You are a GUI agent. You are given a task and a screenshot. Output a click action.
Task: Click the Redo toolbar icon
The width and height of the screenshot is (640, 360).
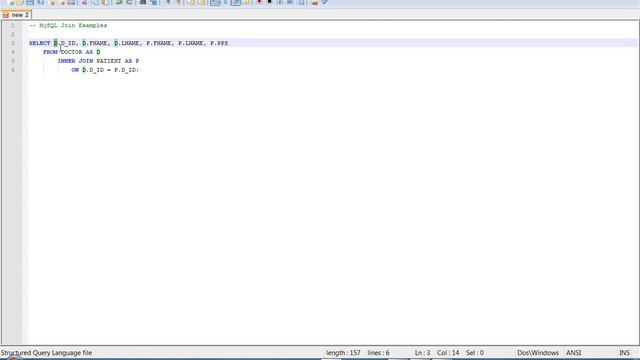click(x=129, y=2)
